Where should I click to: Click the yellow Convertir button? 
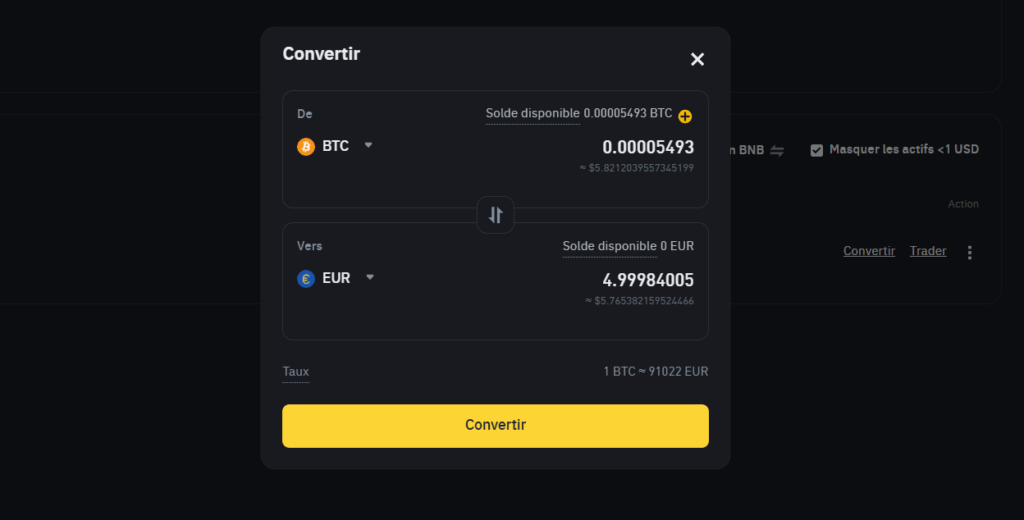495,426
